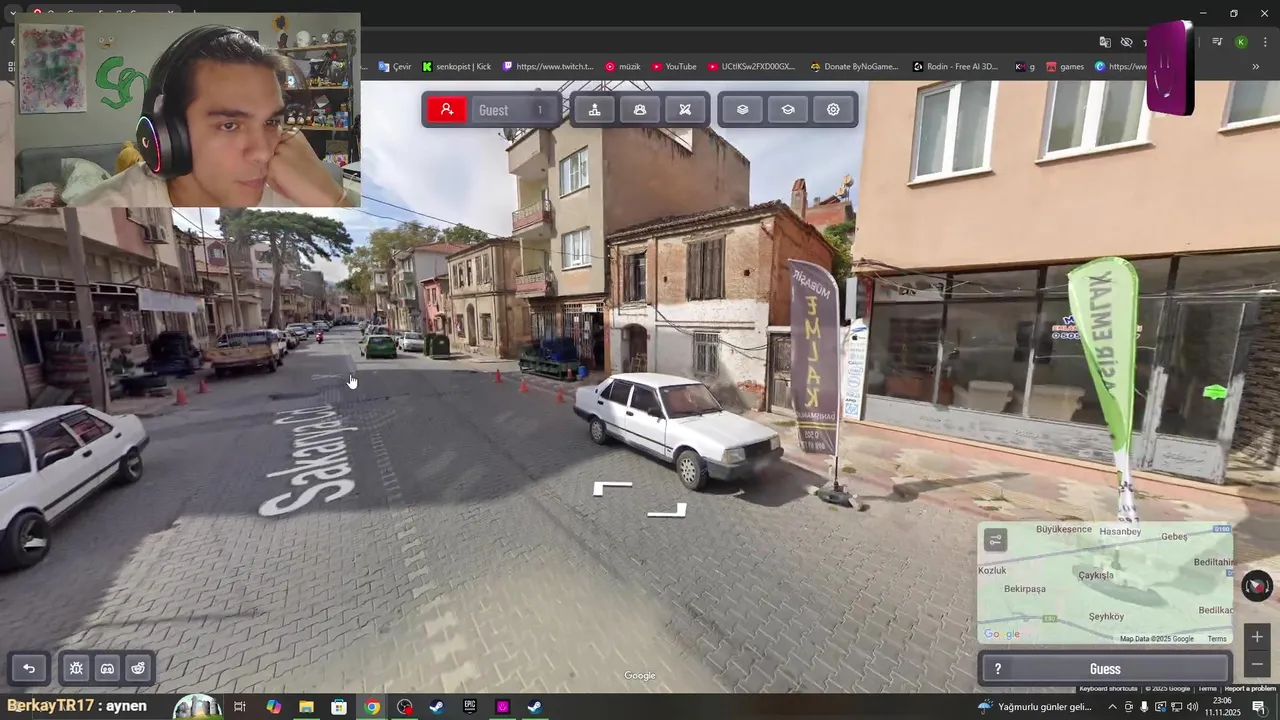Open notification center icon

click(x=1259, y=707)
